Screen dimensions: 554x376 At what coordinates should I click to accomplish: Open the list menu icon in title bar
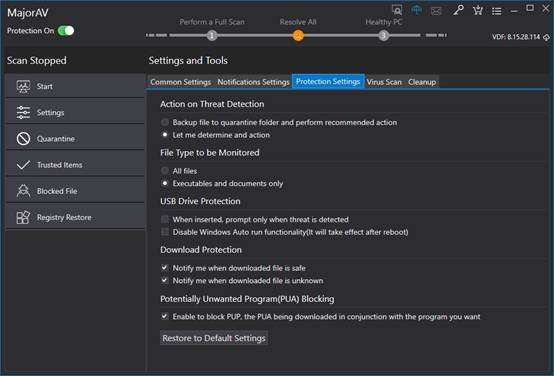pos(496,11)
